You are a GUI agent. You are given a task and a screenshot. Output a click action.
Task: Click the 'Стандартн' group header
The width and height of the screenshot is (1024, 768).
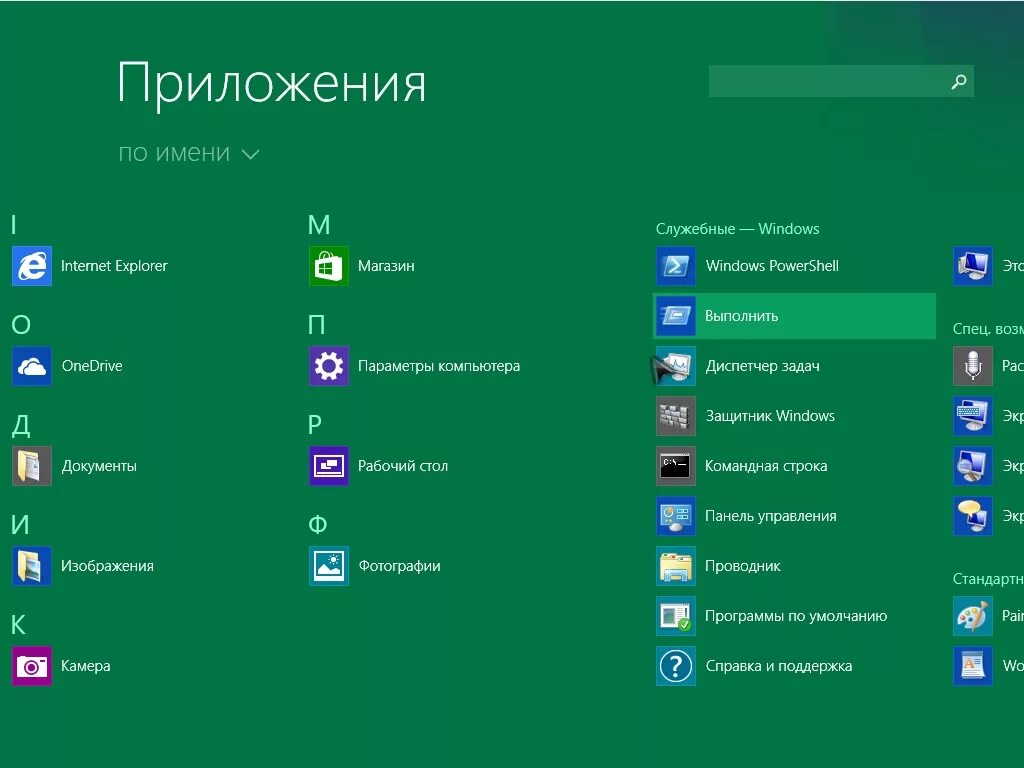tap(988, 579)
